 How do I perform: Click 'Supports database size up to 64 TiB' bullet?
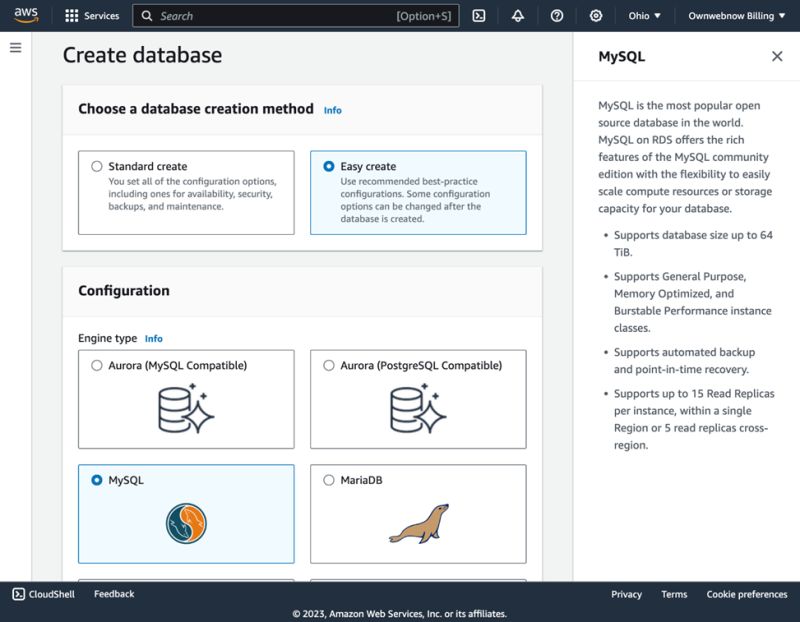[693, 243]
